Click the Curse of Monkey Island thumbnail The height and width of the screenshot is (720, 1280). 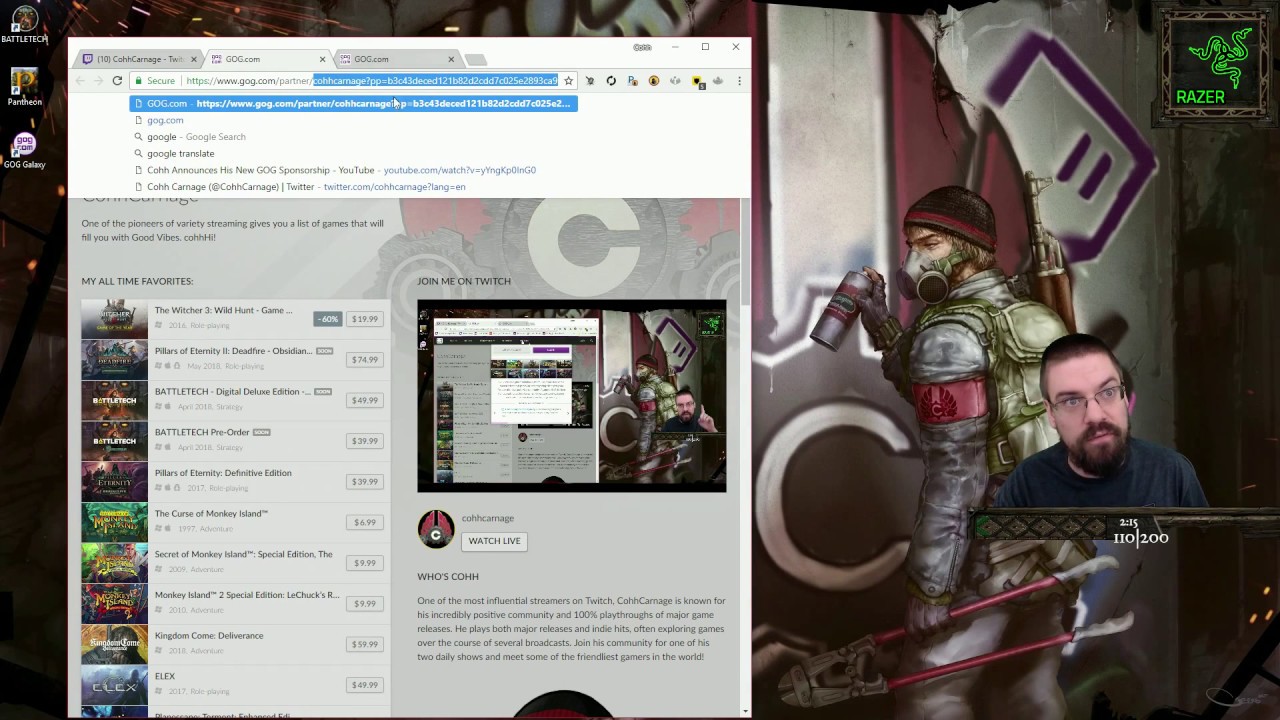[114, 522]
